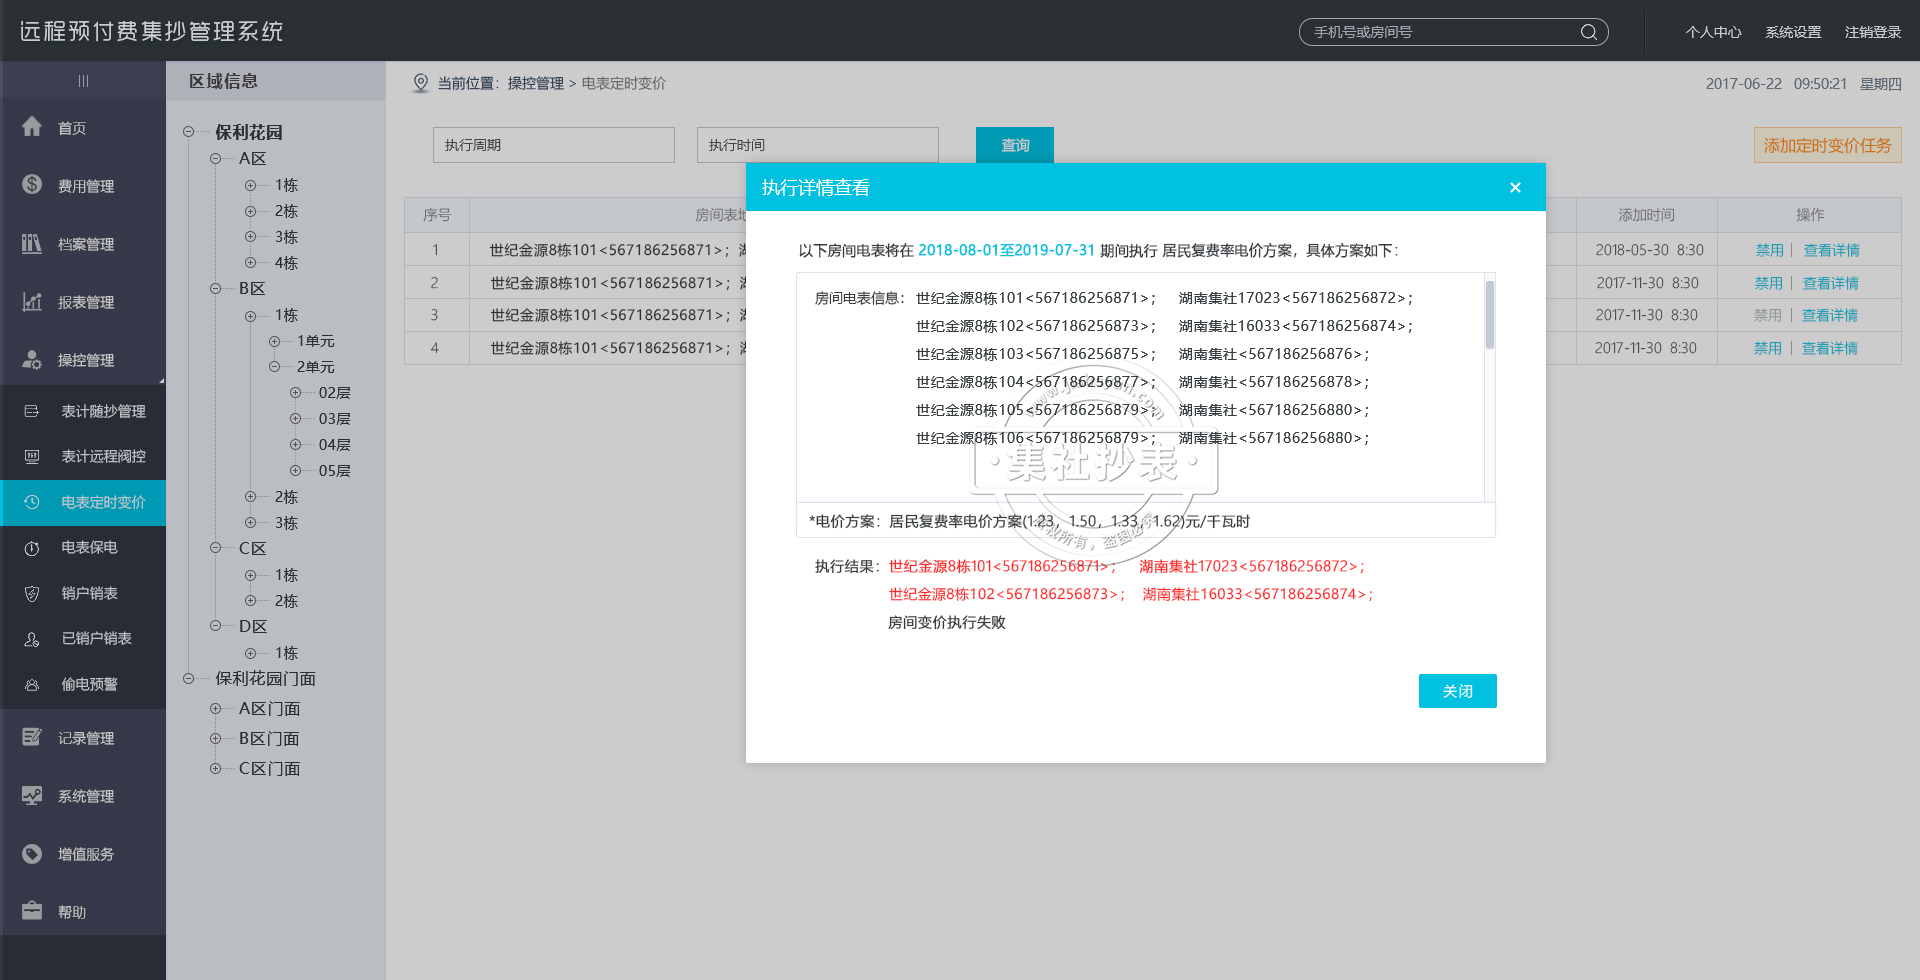This screenshot has height=980, width=1920.
Task: Click the archive management books icon
Action: pos(32,243)
